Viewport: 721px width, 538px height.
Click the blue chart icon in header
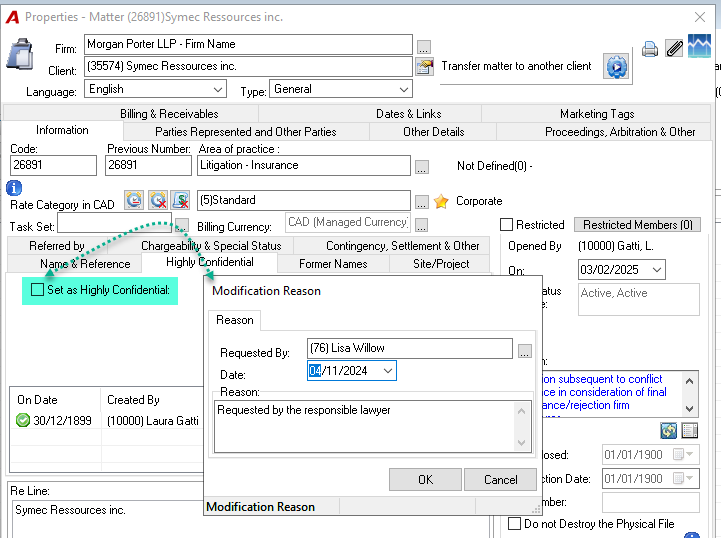point(699,46)
